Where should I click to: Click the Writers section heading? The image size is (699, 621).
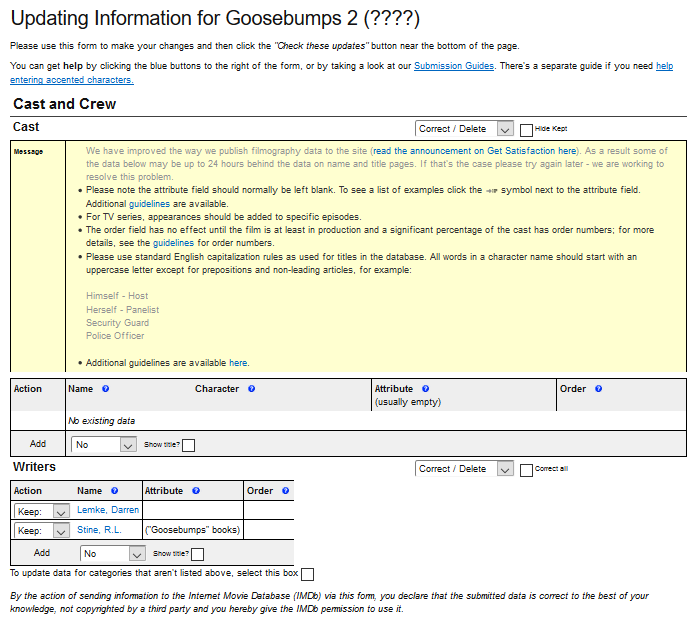pos(34,467)
